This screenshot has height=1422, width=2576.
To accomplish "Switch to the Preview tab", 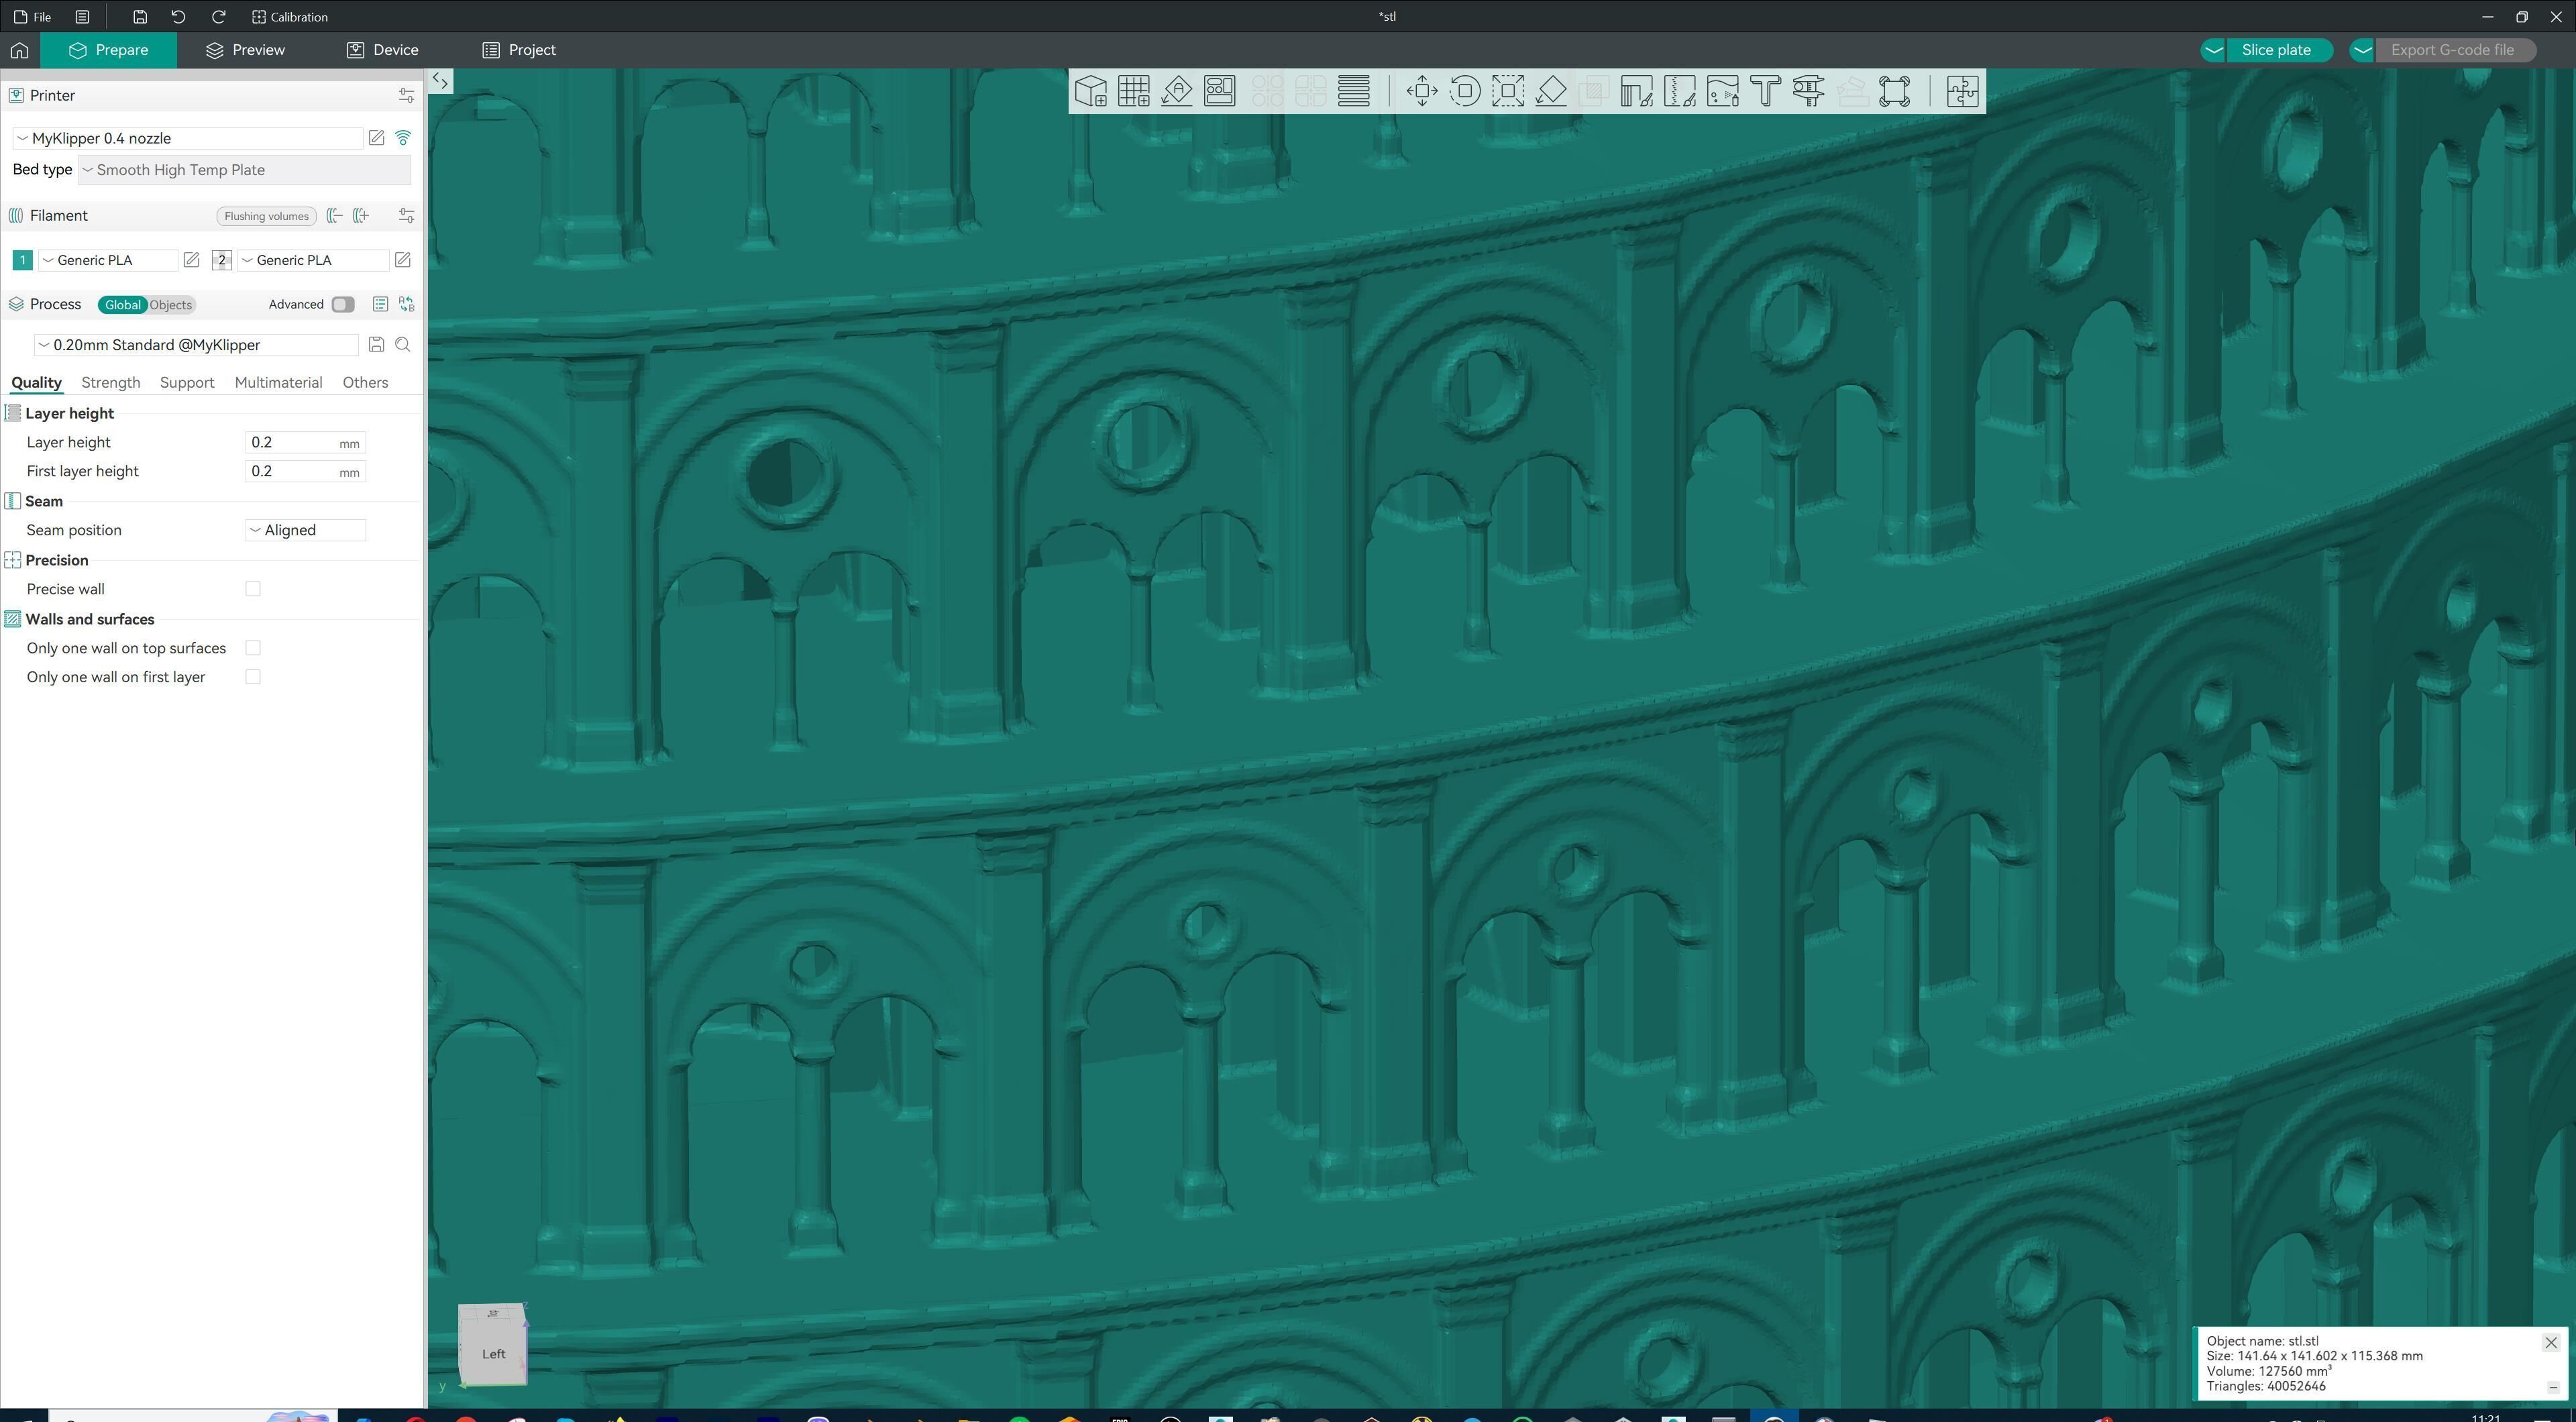I will 246,50.
